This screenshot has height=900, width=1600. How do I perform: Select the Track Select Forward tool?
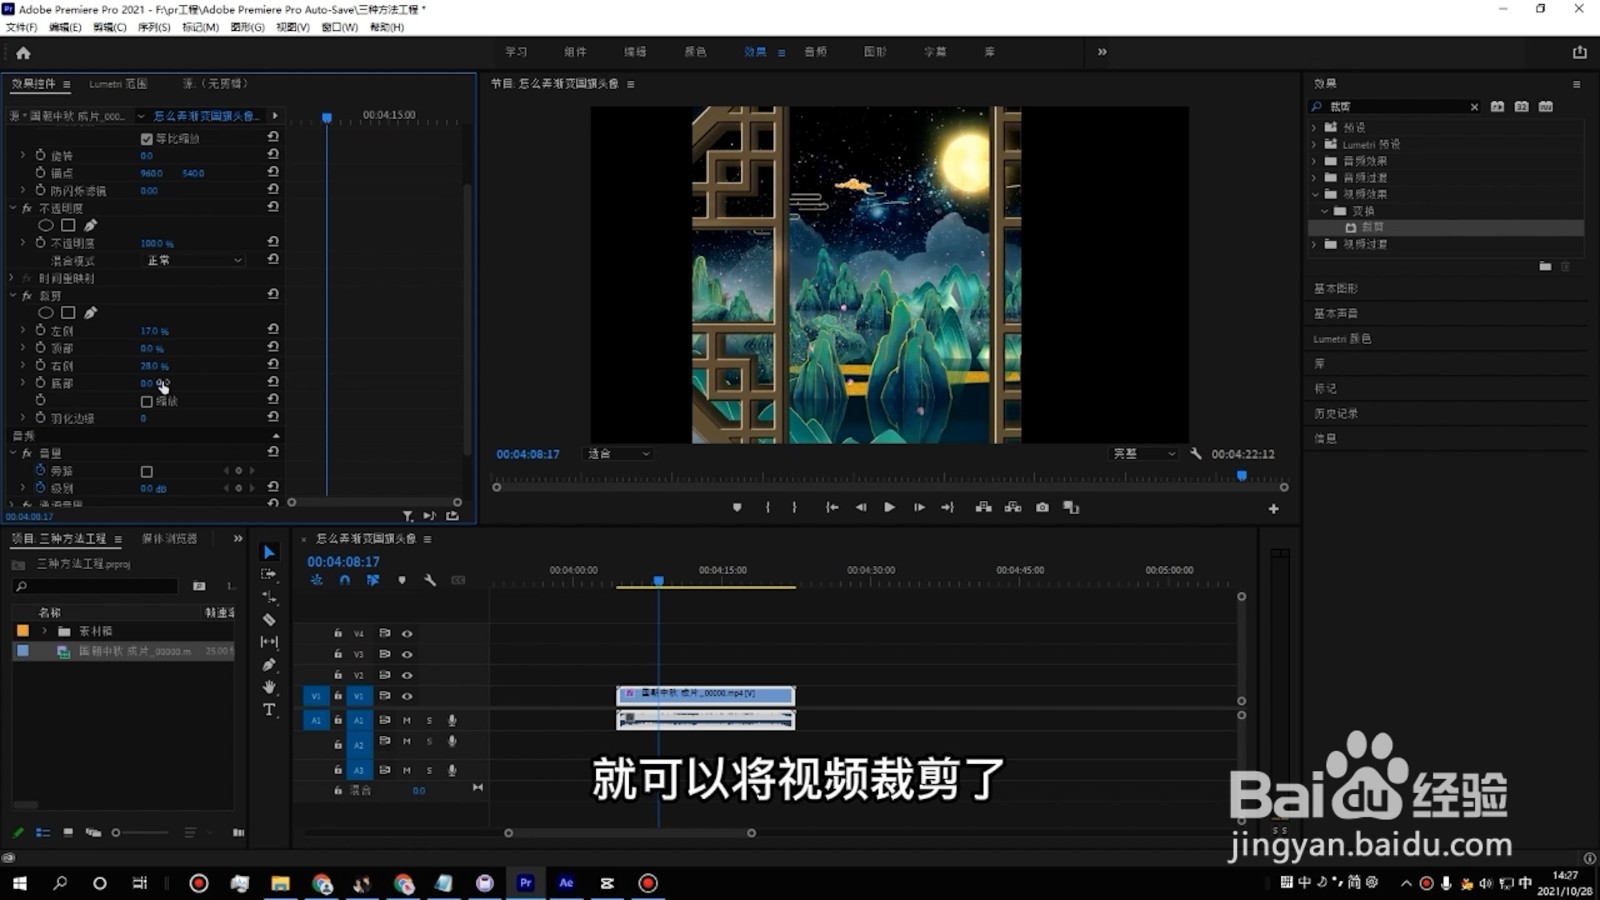[269, 574]
